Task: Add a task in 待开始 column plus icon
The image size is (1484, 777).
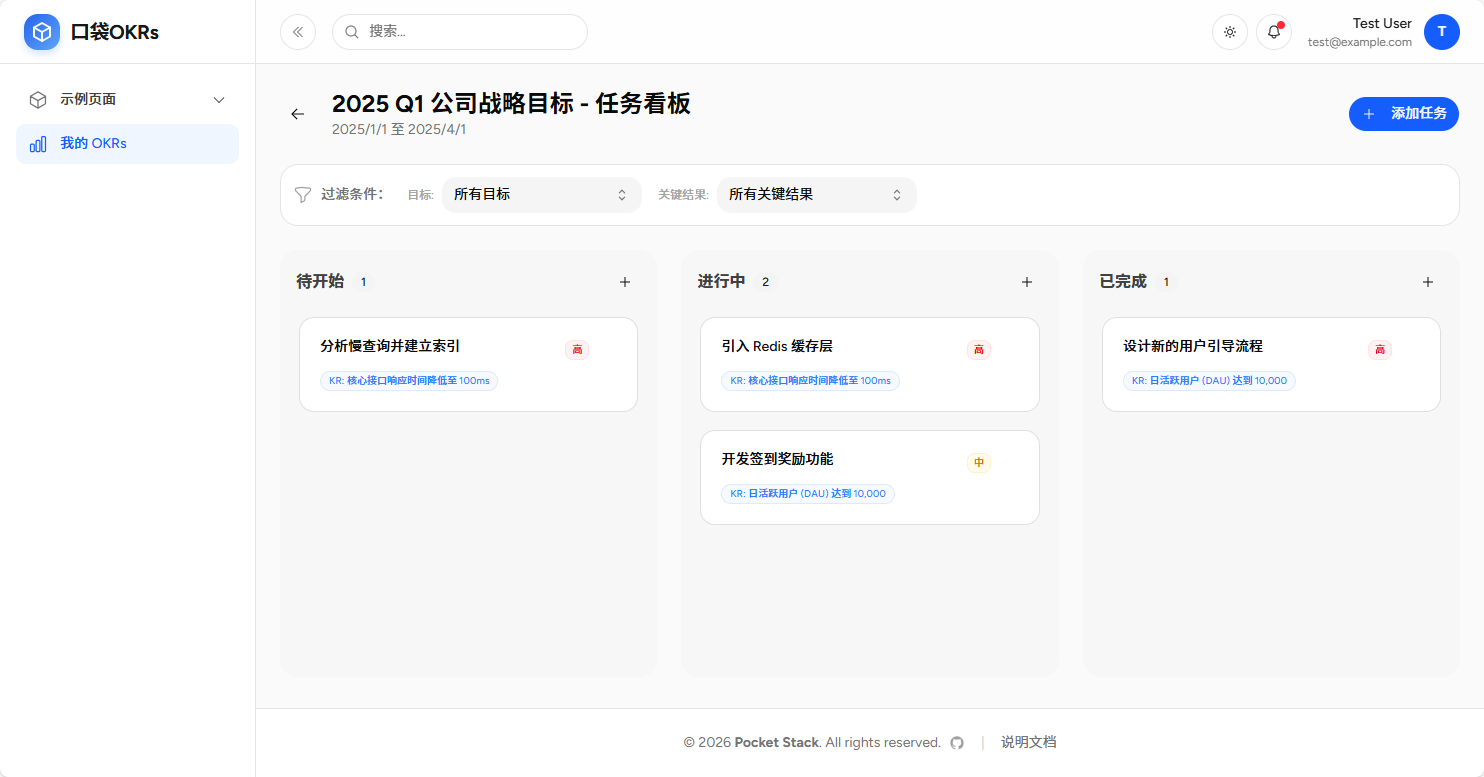Action: pyautogui.click(x=625, y=282)
